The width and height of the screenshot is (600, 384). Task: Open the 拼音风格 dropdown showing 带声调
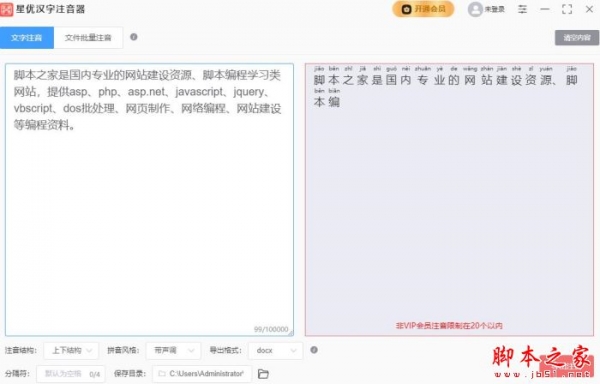click(173, 350)
